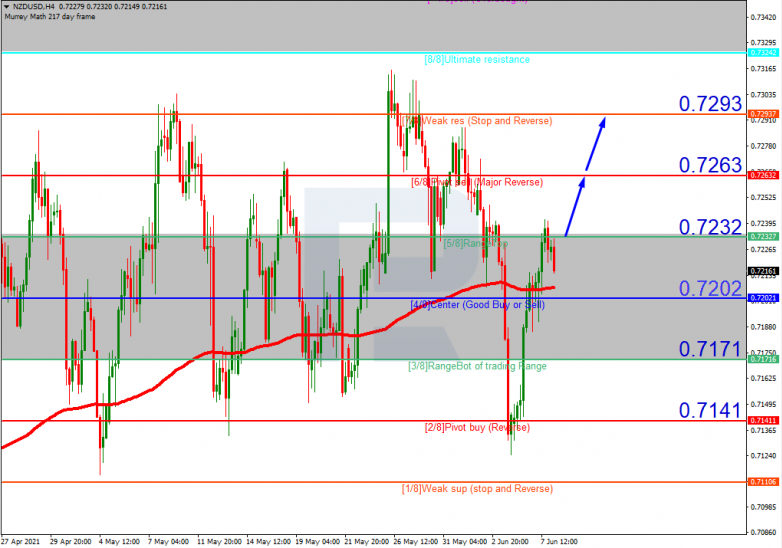Click the [6/8]Pivot sell (Major Reverse) label
This screenshot has height=548, width=782.
[477, 183]
